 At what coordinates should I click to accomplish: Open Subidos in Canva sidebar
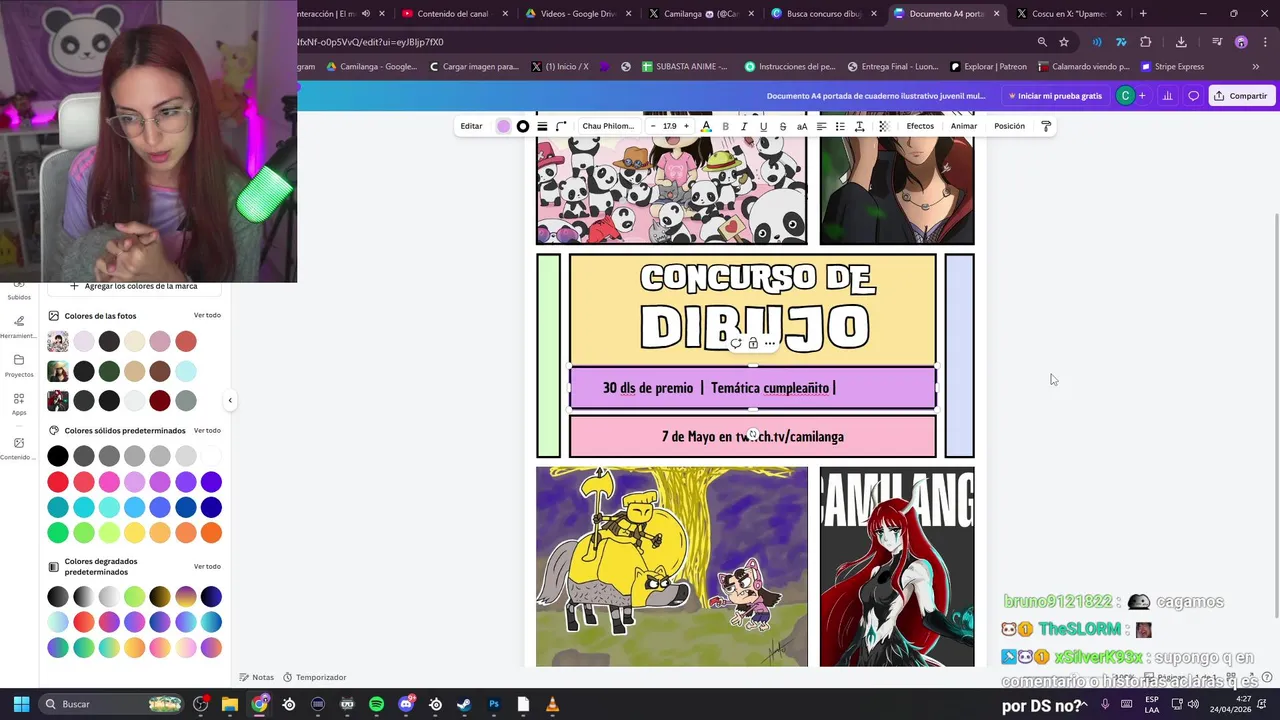tap(19, 292)
